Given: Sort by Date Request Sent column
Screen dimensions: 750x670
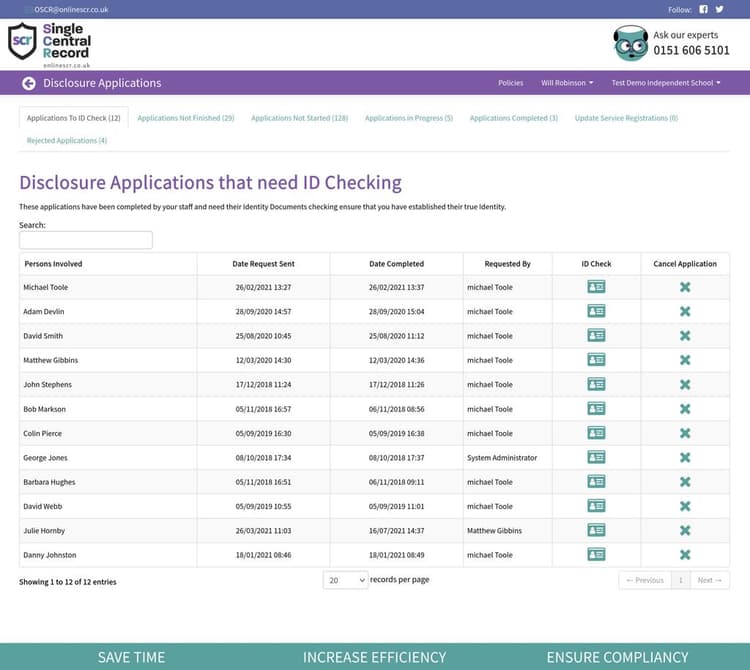Looking at the screenshot, I should (263, 264).
